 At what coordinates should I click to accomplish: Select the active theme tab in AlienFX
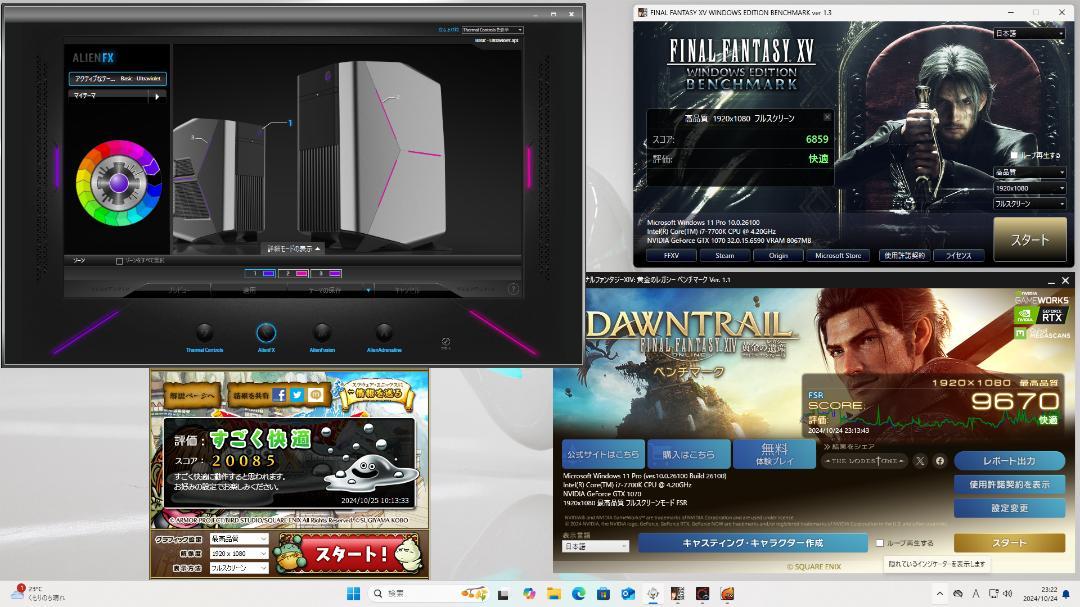[117, 79]
